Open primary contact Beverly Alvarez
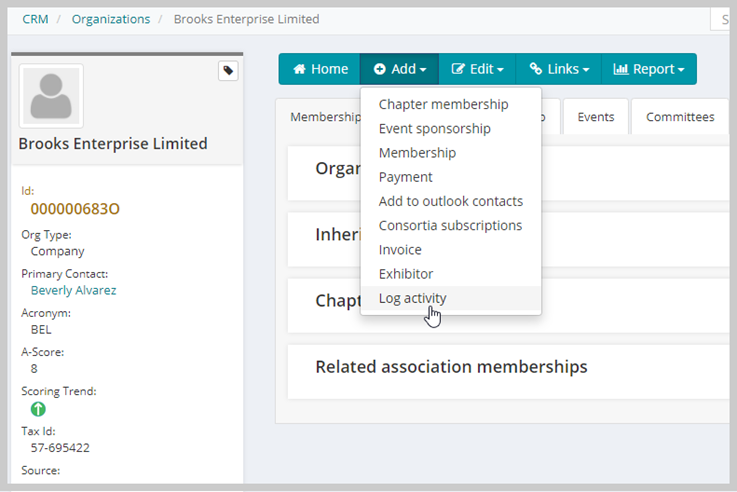737x492 pixels. coord(73,290)
